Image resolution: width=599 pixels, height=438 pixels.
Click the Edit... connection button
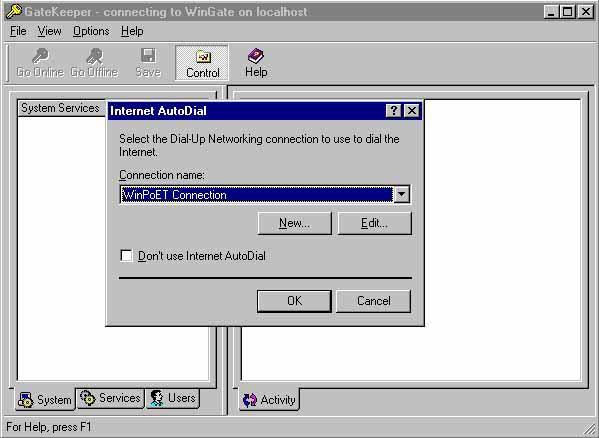(x=375, y=223)
